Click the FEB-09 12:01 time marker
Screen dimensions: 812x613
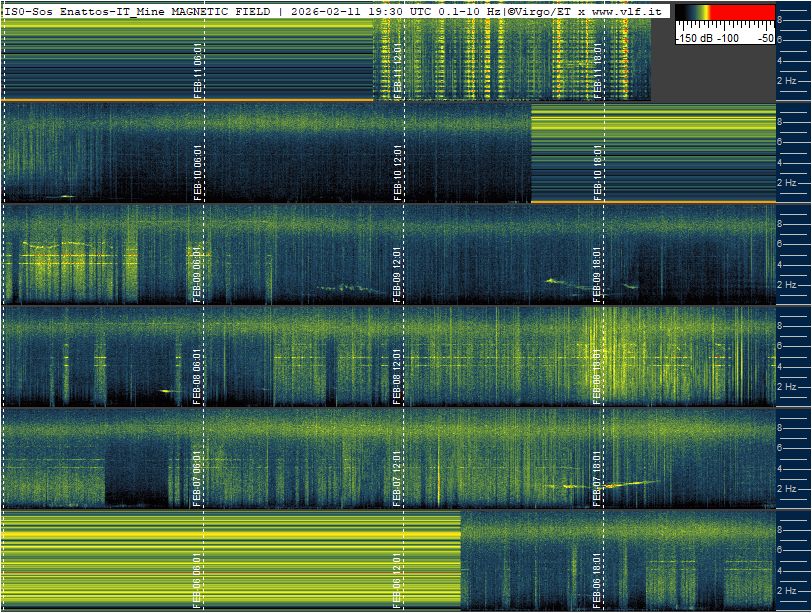[x=398, y=274]
